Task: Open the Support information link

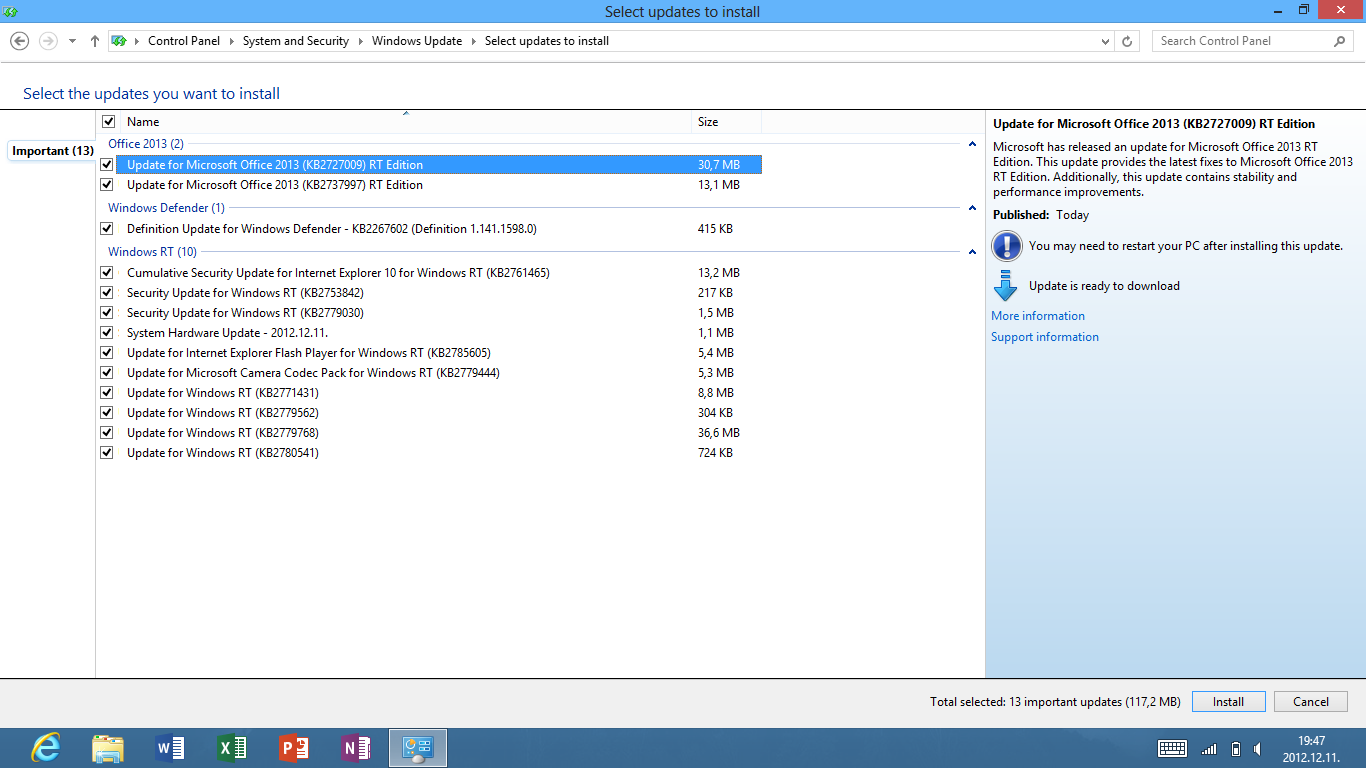Action: [1045, 337]
